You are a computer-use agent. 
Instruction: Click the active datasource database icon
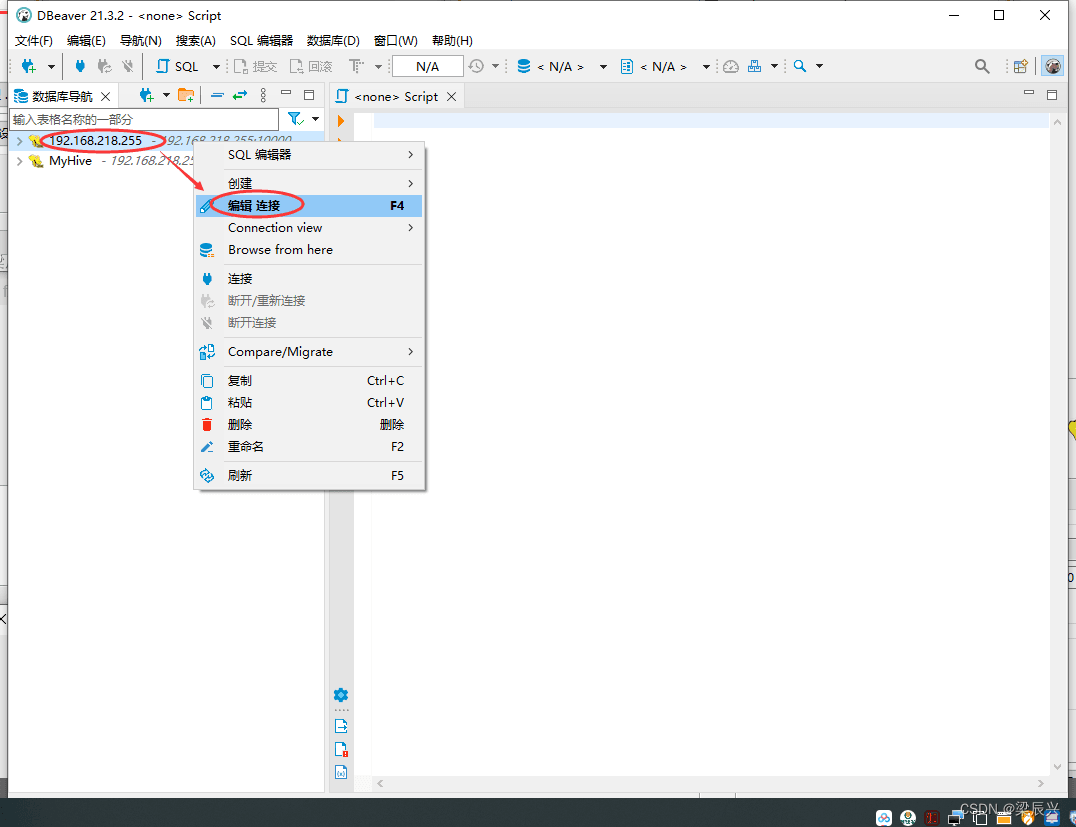coord(524,67)
